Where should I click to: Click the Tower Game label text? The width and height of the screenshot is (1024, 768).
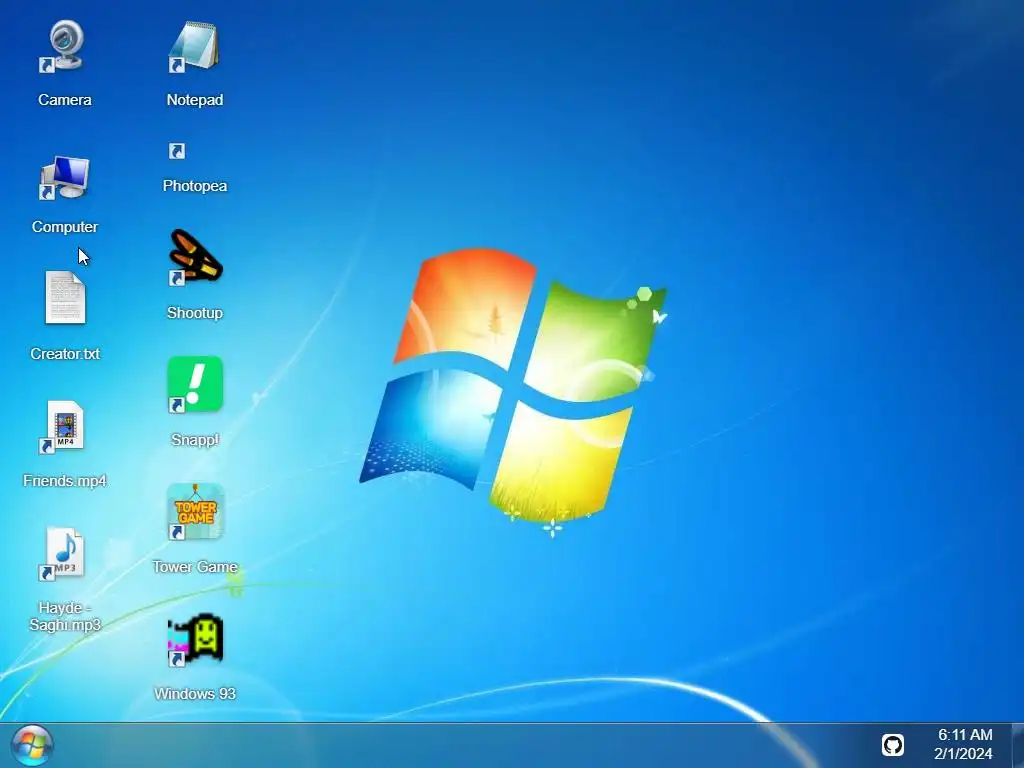tap(195, 567)
